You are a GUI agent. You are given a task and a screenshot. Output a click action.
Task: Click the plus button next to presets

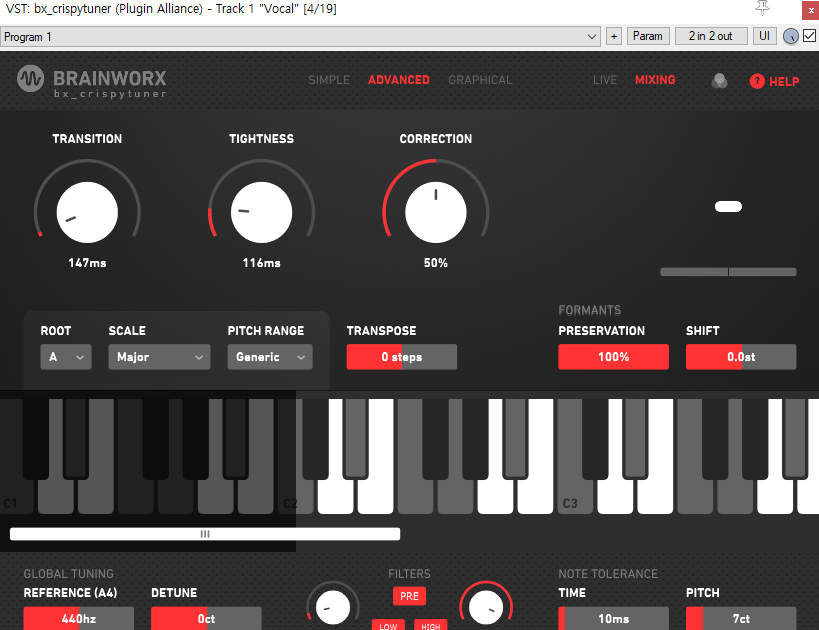click(614, 36)
